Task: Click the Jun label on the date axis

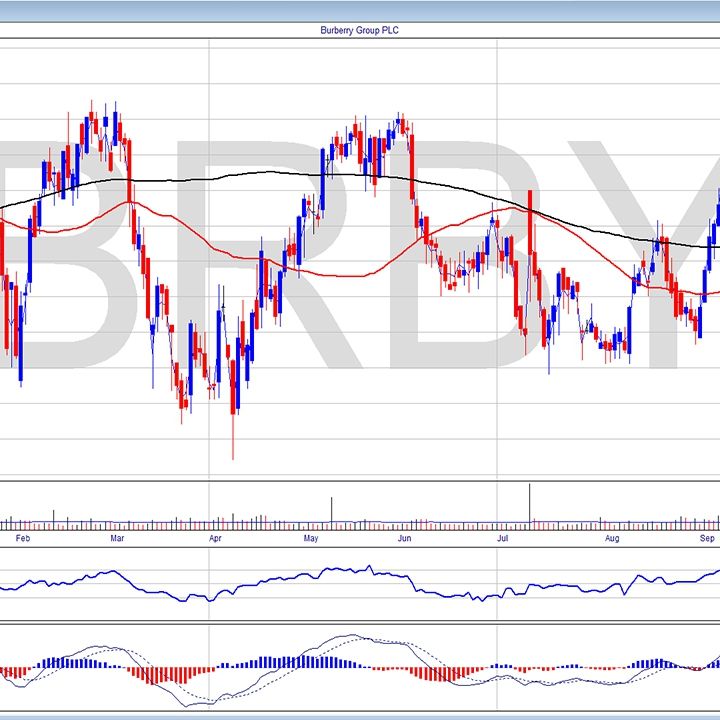Action: click(x=404, y=539)
